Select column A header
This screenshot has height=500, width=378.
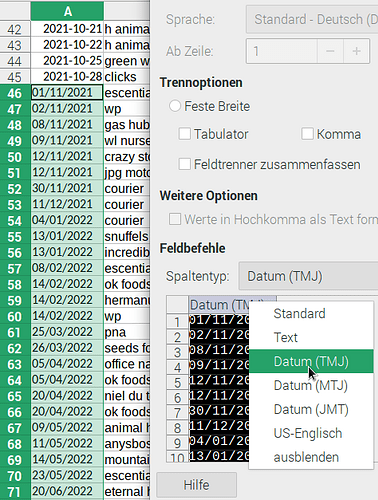tap(67, 11)
